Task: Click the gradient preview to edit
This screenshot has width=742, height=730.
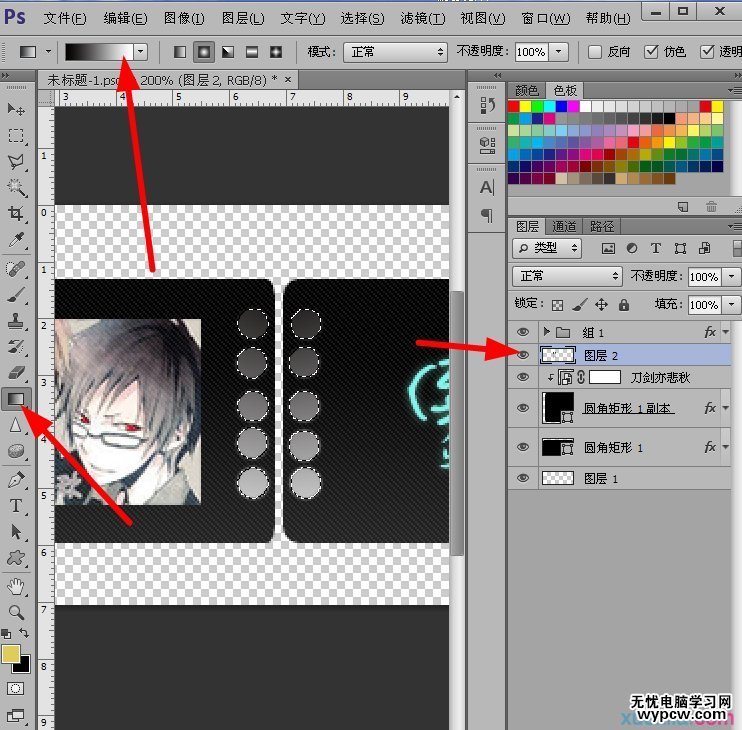Action: click(x=99, y=52)
